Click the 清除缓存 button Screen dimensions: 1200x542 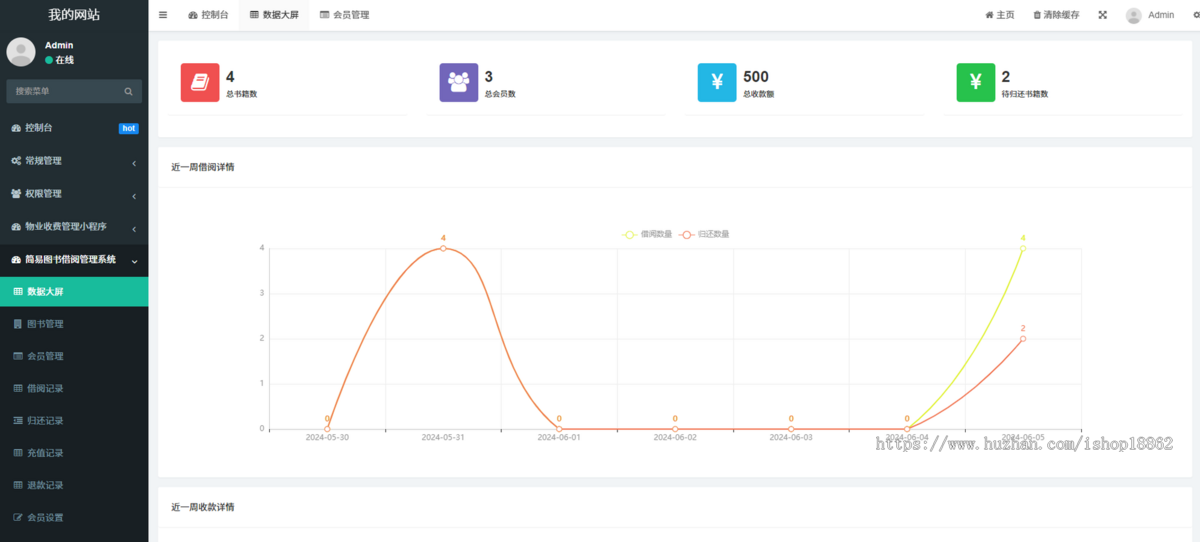tap(1056, 15)
